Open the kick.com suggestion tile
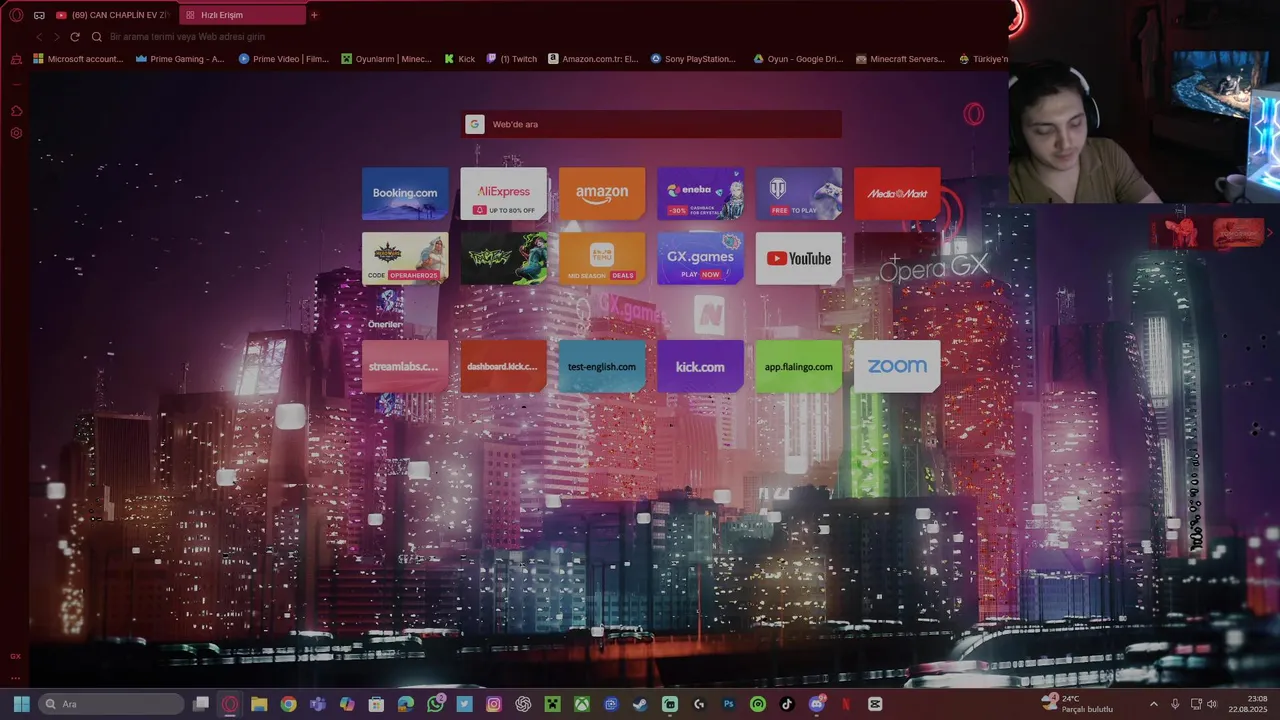Viewport: 1280px width, 720px height. coord(700,366)
